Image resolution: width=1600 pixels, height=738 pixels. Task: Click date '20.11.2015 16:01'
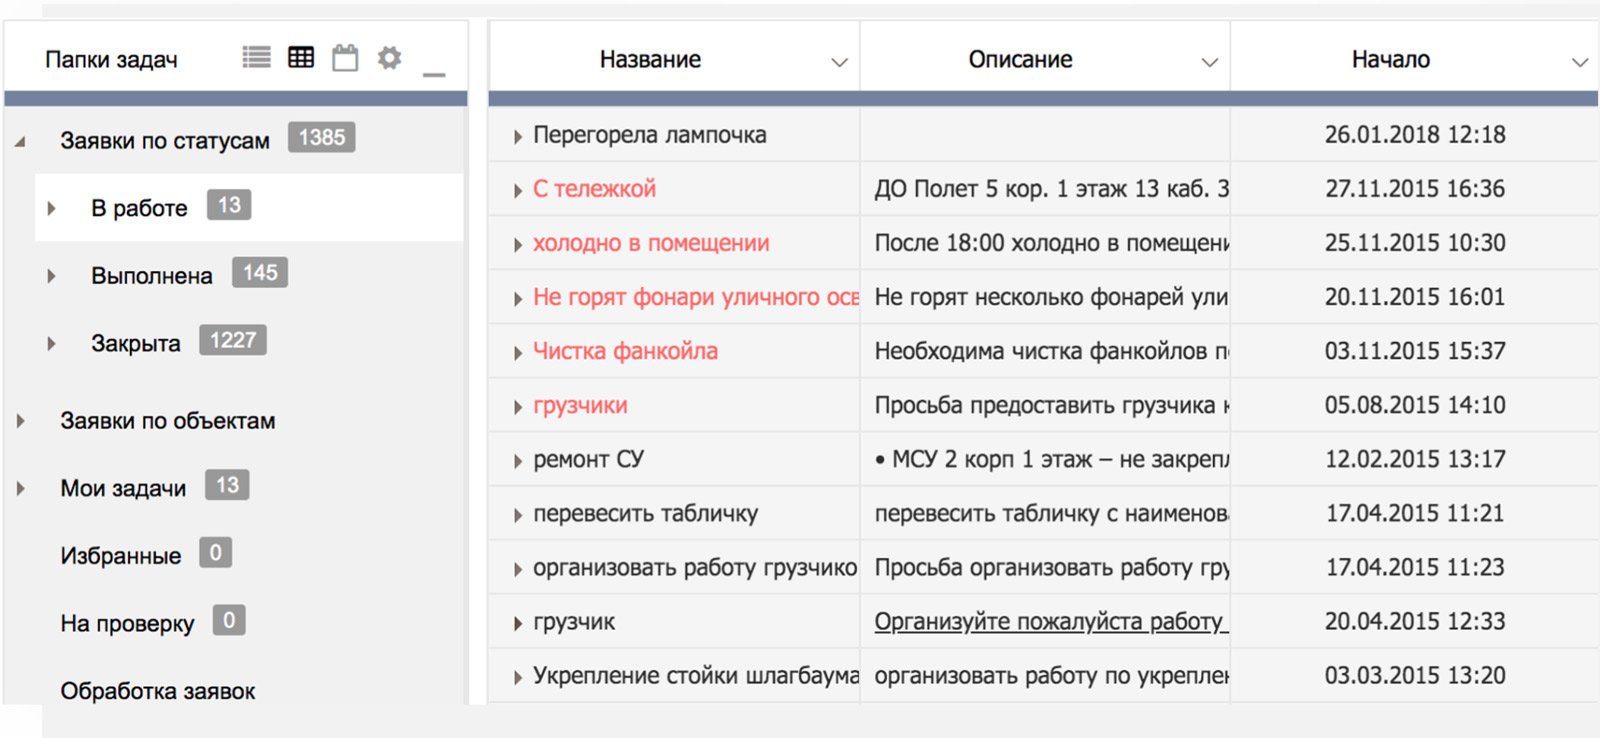pos(1415,296)
